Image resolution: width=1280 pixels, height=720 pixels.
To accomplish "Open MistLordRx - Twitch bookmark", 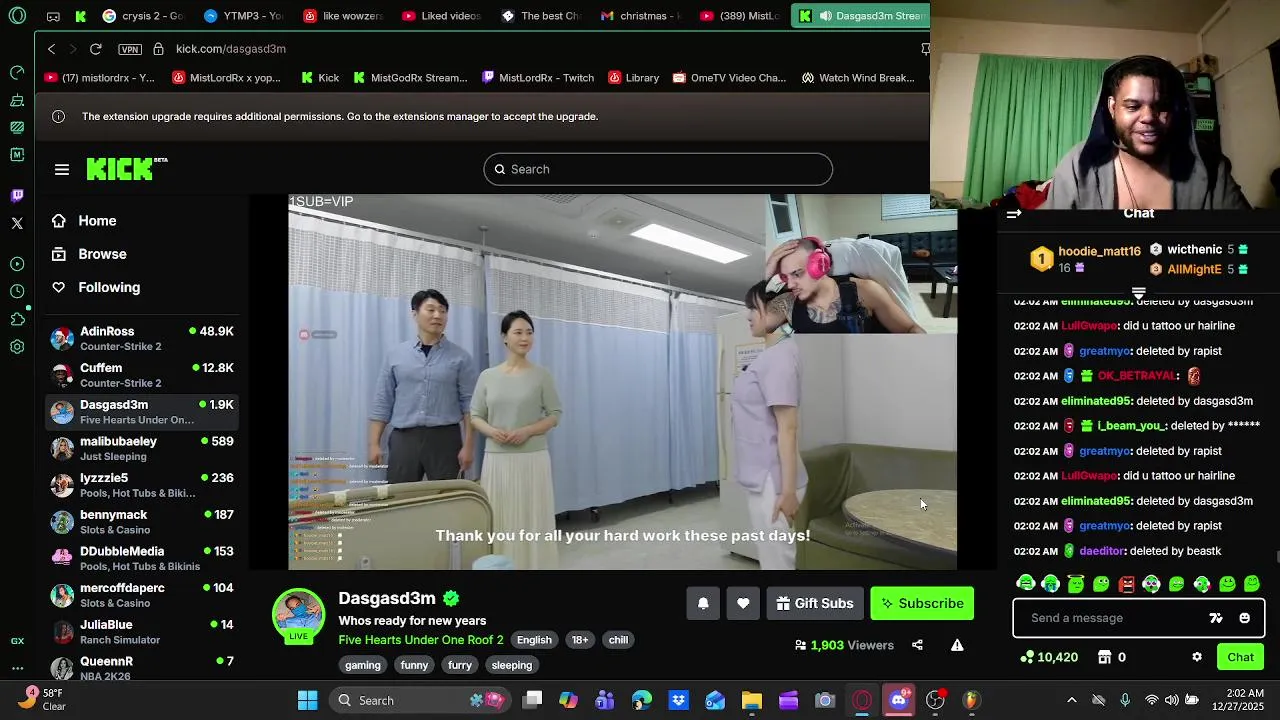I will click(x=538, y=78).
